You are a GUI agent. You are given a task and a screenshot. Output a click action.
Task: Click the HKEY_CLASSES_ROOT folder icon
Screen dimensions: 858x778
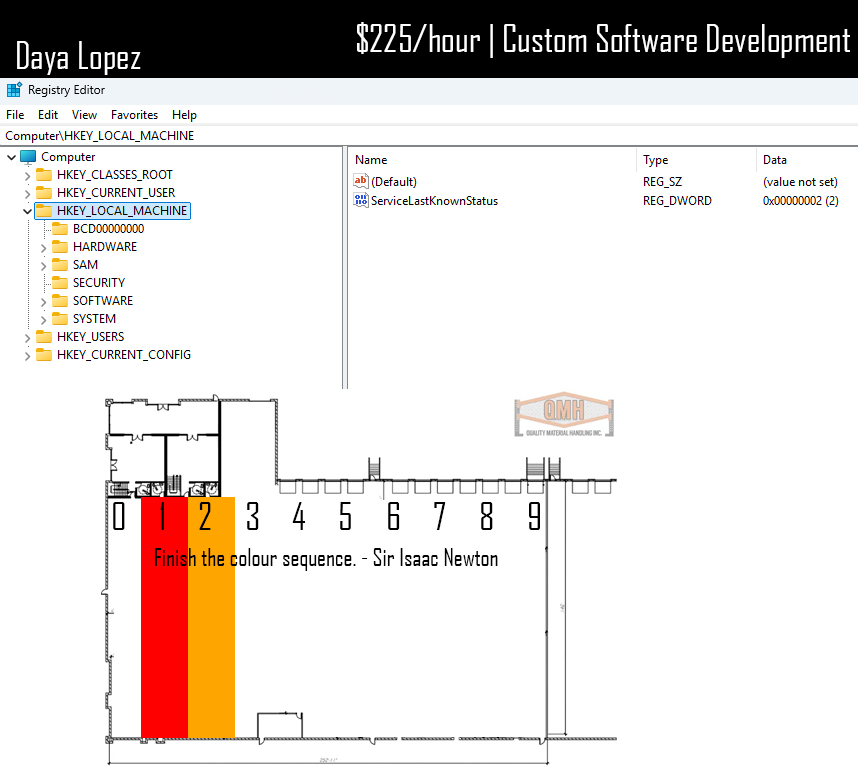[x=44, y=175]
